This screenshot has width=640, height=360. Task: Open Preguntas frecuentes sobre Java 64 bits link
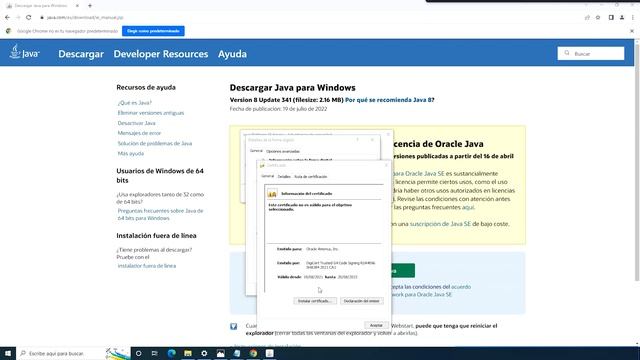(x=160, y=214)
